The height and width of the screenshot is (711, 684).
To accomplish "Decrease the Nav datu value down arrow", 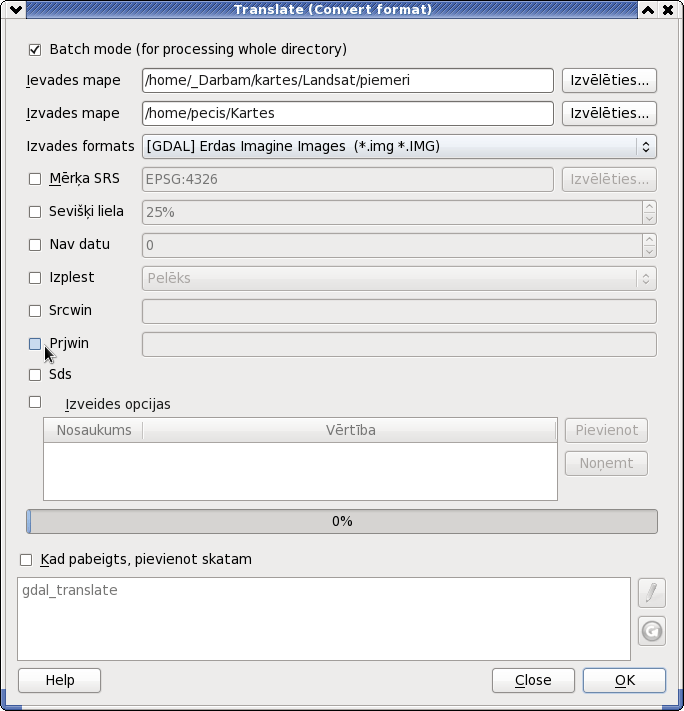I will [650, 251].
